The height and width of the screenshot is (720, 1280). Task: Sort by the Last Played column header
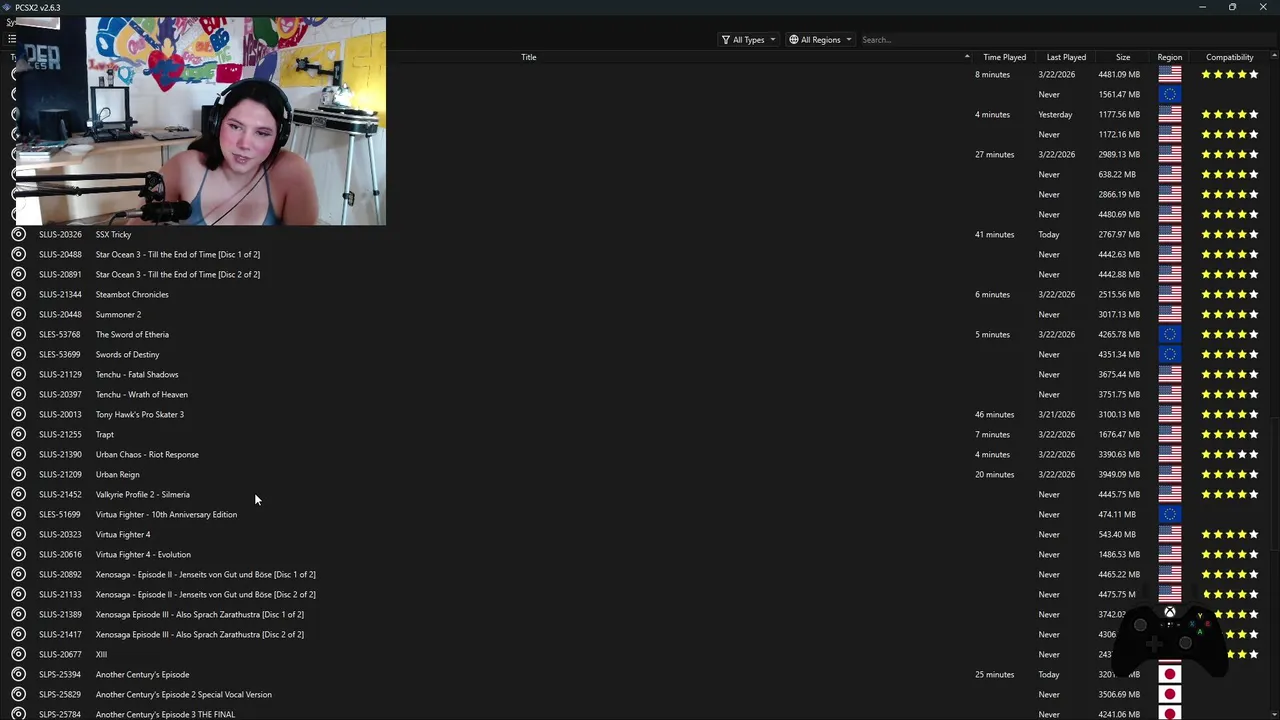1066,57
